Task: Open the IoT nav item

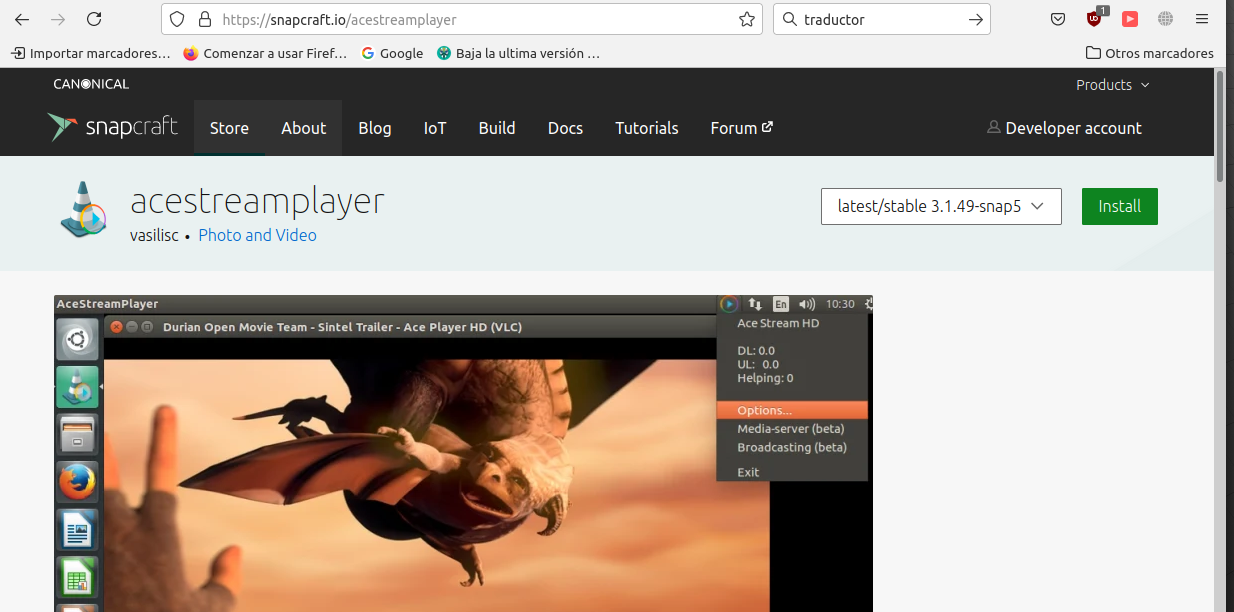Action: coord(435,128)
